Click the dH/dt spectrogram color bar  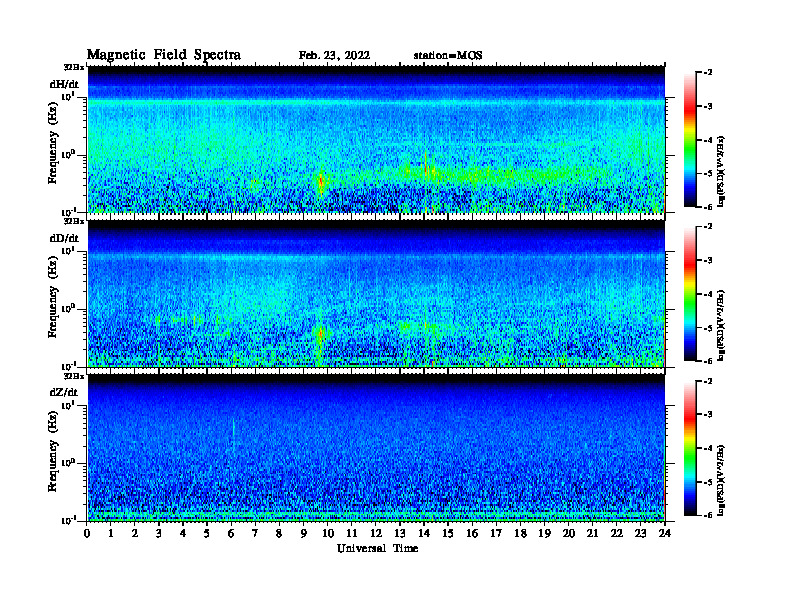[x=690, y=140]
